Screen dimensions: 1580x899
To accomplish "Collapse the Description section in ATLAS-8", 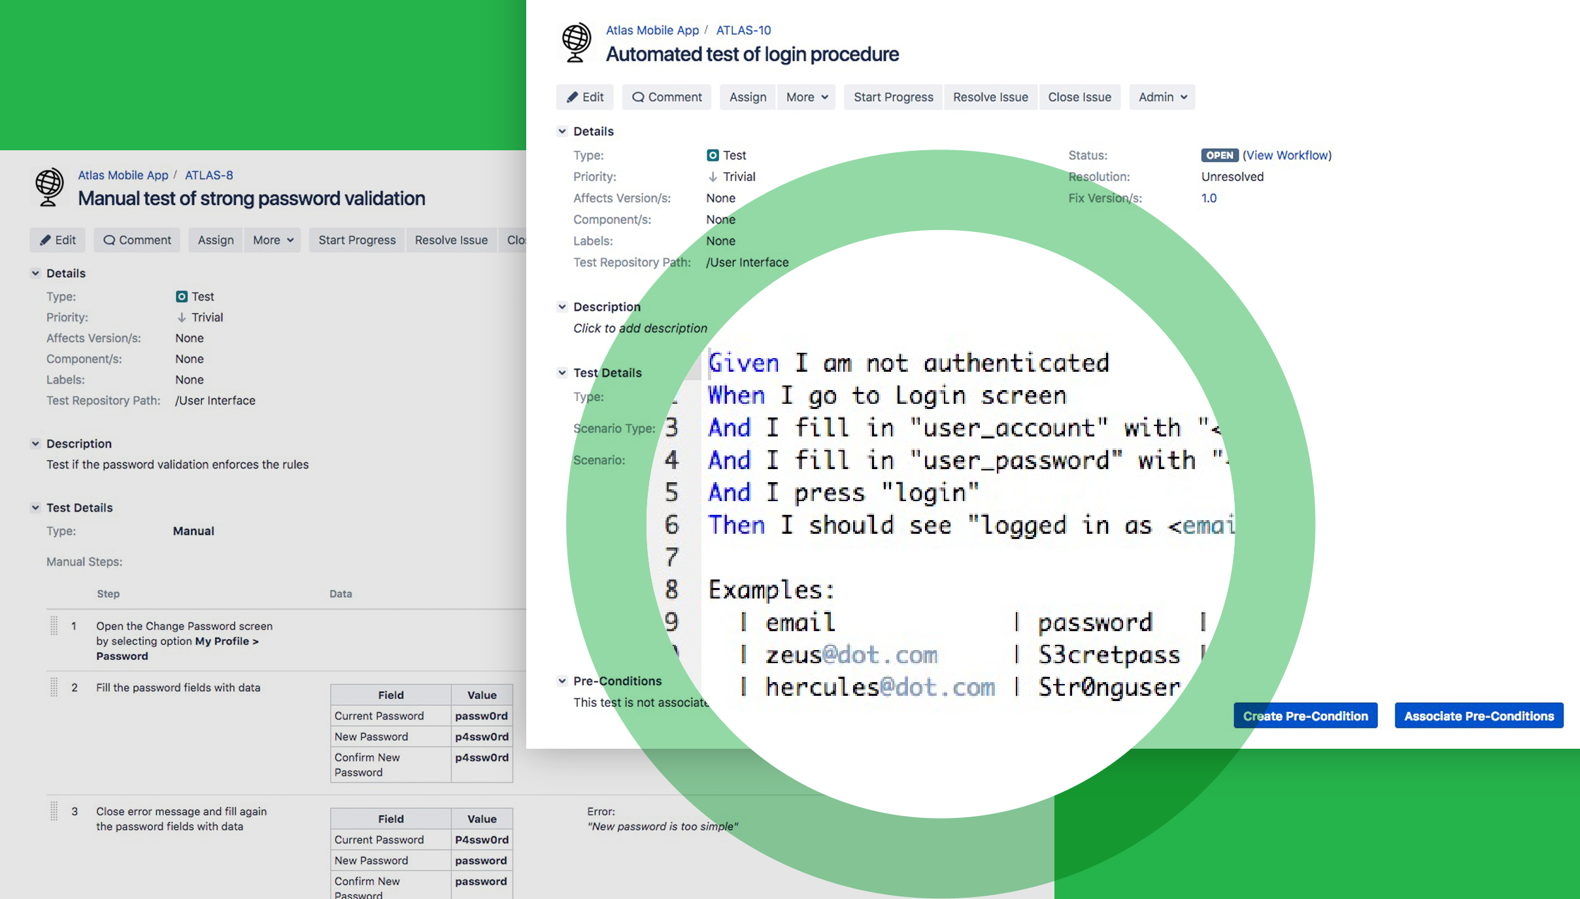I will click(35, 444).
